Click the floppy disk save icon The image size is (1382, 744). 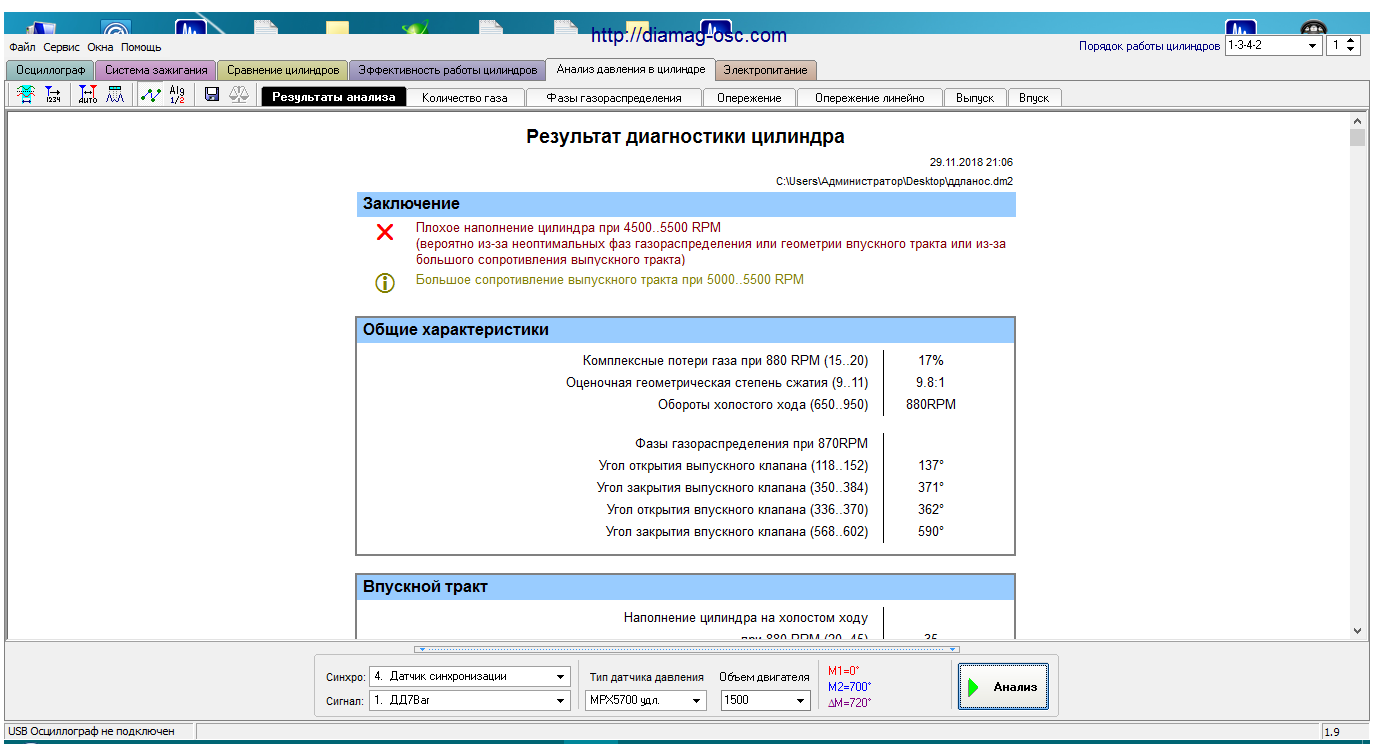(x=212, y=95)
